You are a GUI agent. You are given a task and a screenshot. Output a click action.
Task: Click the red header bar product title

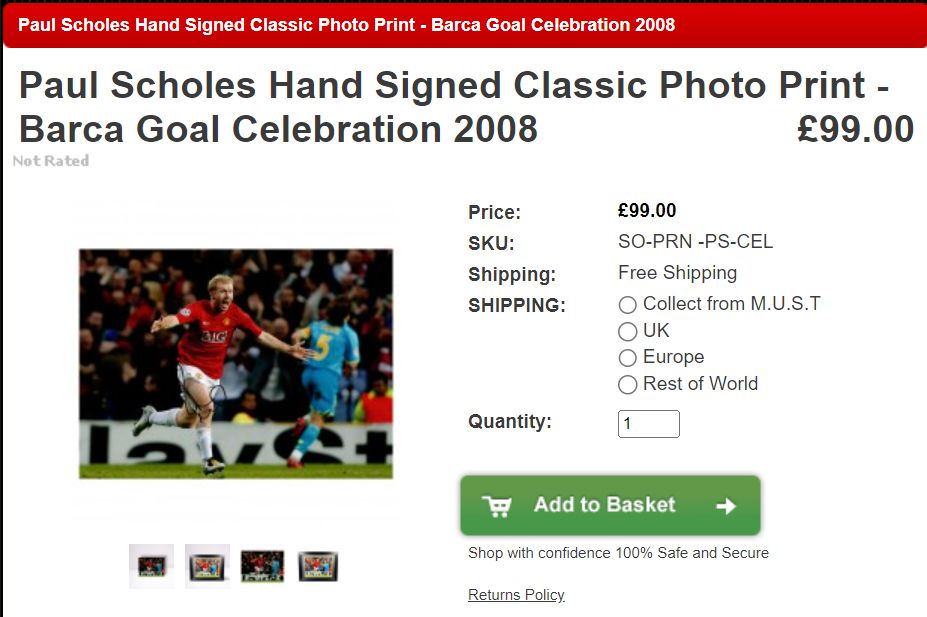[x=346, y=25]
